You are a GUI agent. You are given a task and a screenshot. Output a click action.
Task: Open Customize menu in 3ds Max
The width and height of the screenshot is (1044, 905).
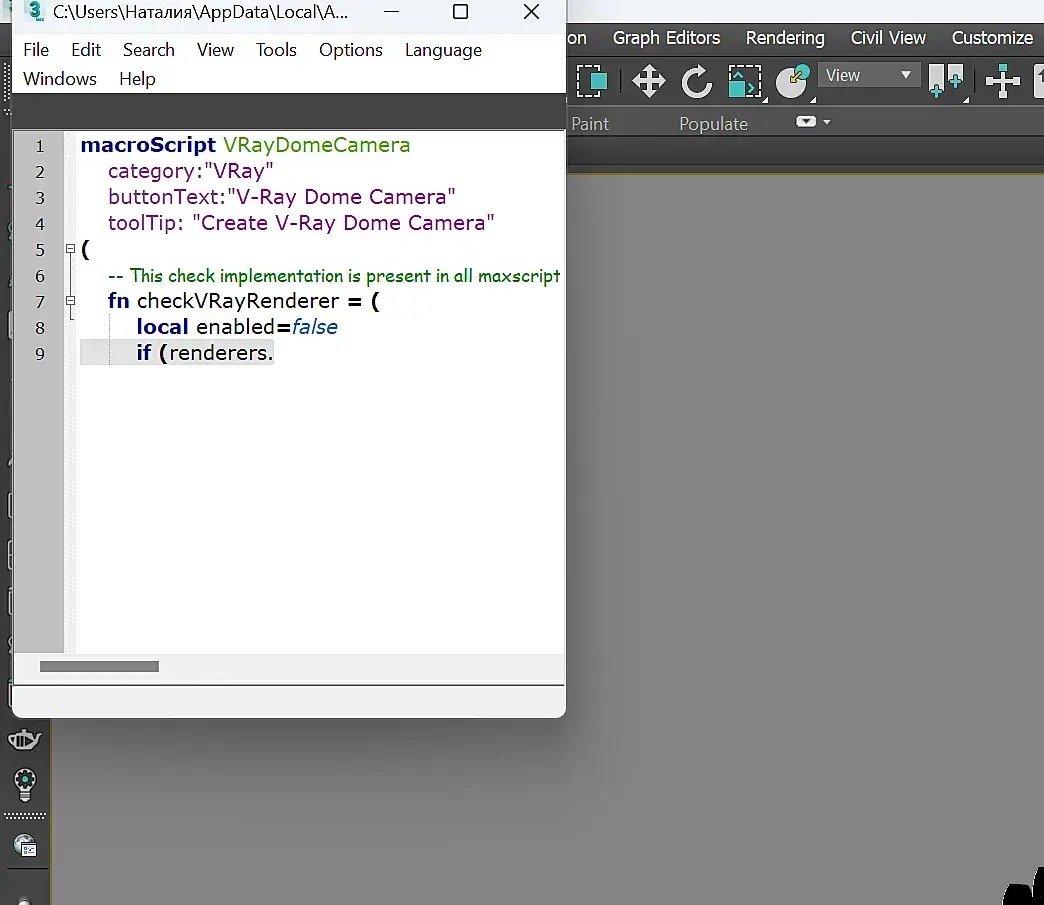click(992, 38)
